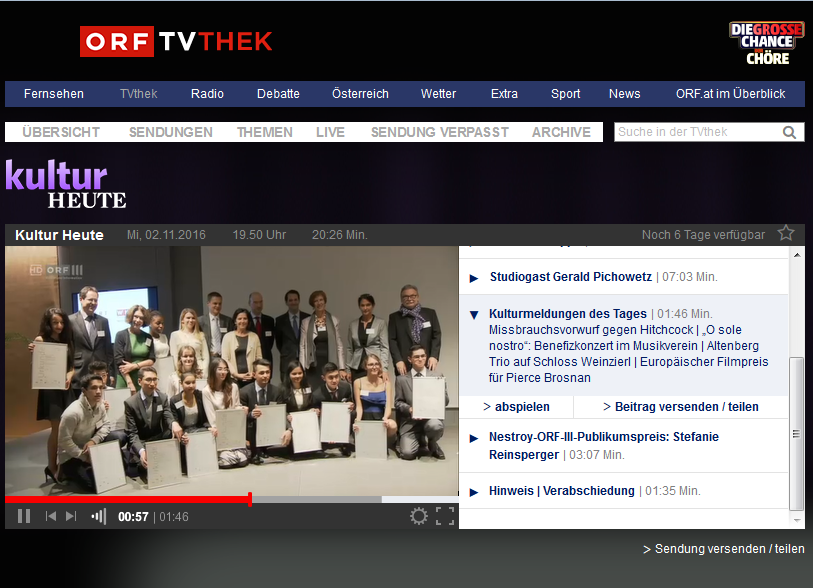Mark show as favorite with star
Image resolution: width=813 pixels, height=588 pixels.
[x=786, y=233]
